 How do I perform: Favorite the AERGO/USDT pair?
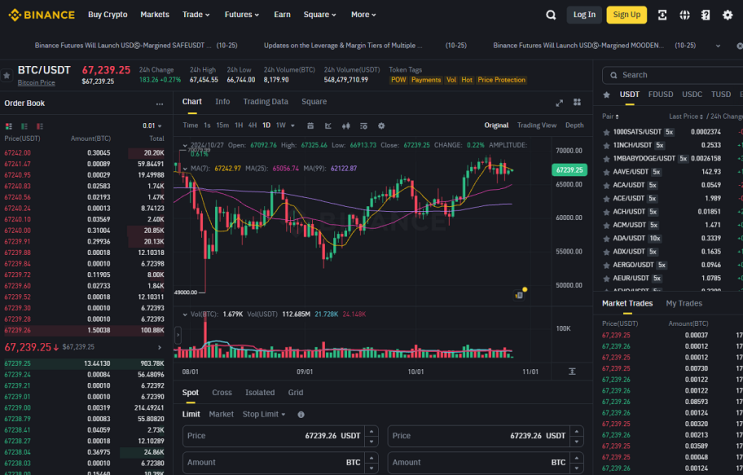tap(606, 265)
